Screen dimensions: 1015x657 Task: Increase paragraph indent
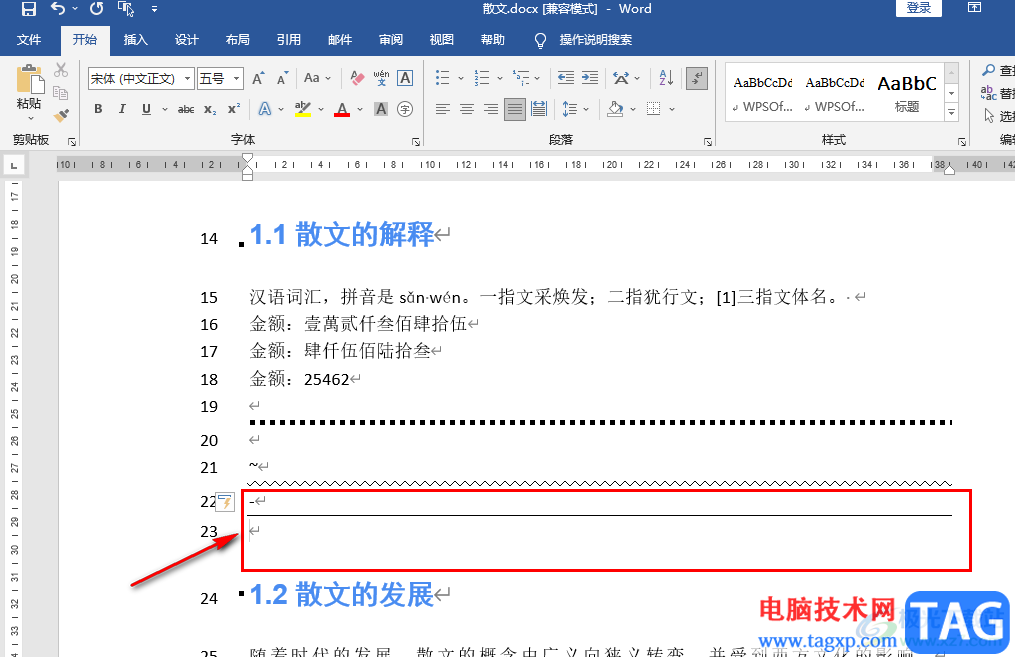click(x=590, y=78)
